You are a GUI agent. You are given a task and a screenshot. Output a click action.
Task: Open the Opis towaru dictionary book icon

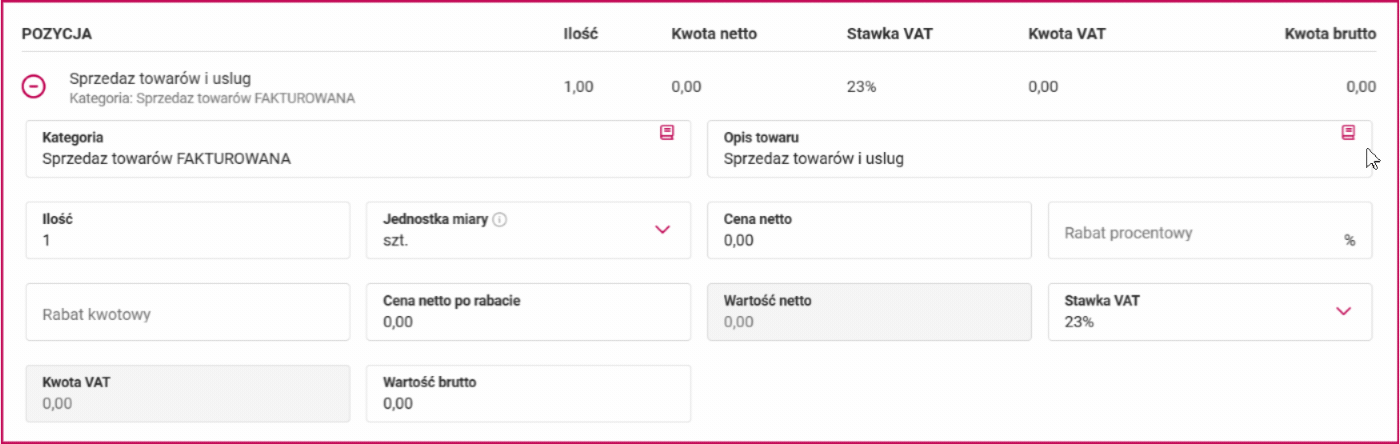tap(1348, 132)
